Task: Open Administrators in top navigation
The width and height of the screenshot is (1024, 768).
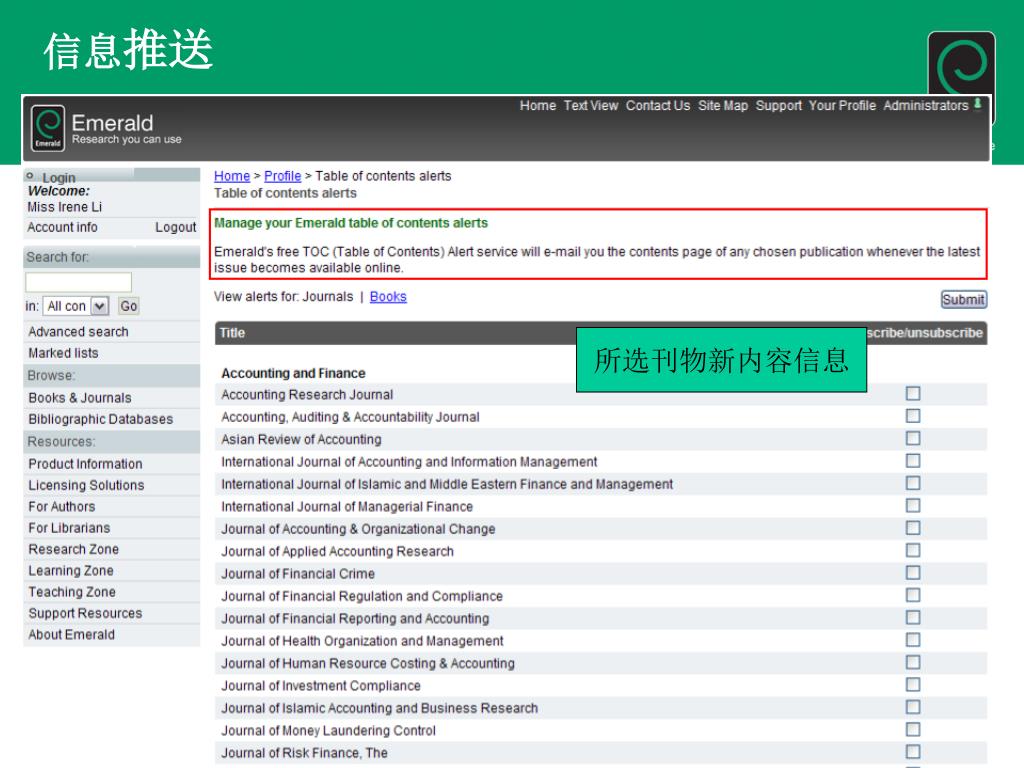Action: click(x=925, y=106)
